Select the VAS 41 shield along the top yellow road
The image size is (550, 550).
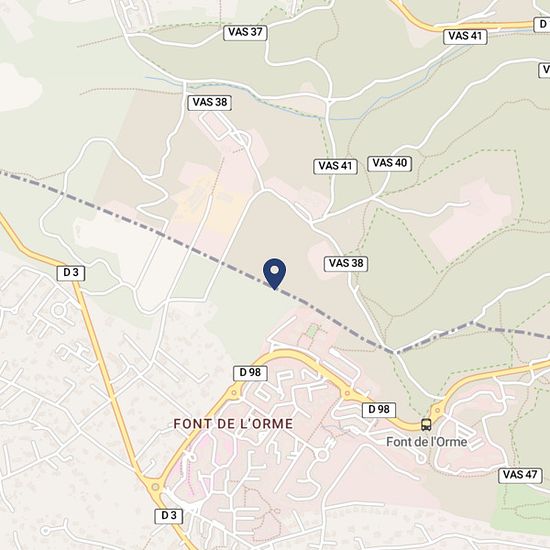(x=465, y=36)
